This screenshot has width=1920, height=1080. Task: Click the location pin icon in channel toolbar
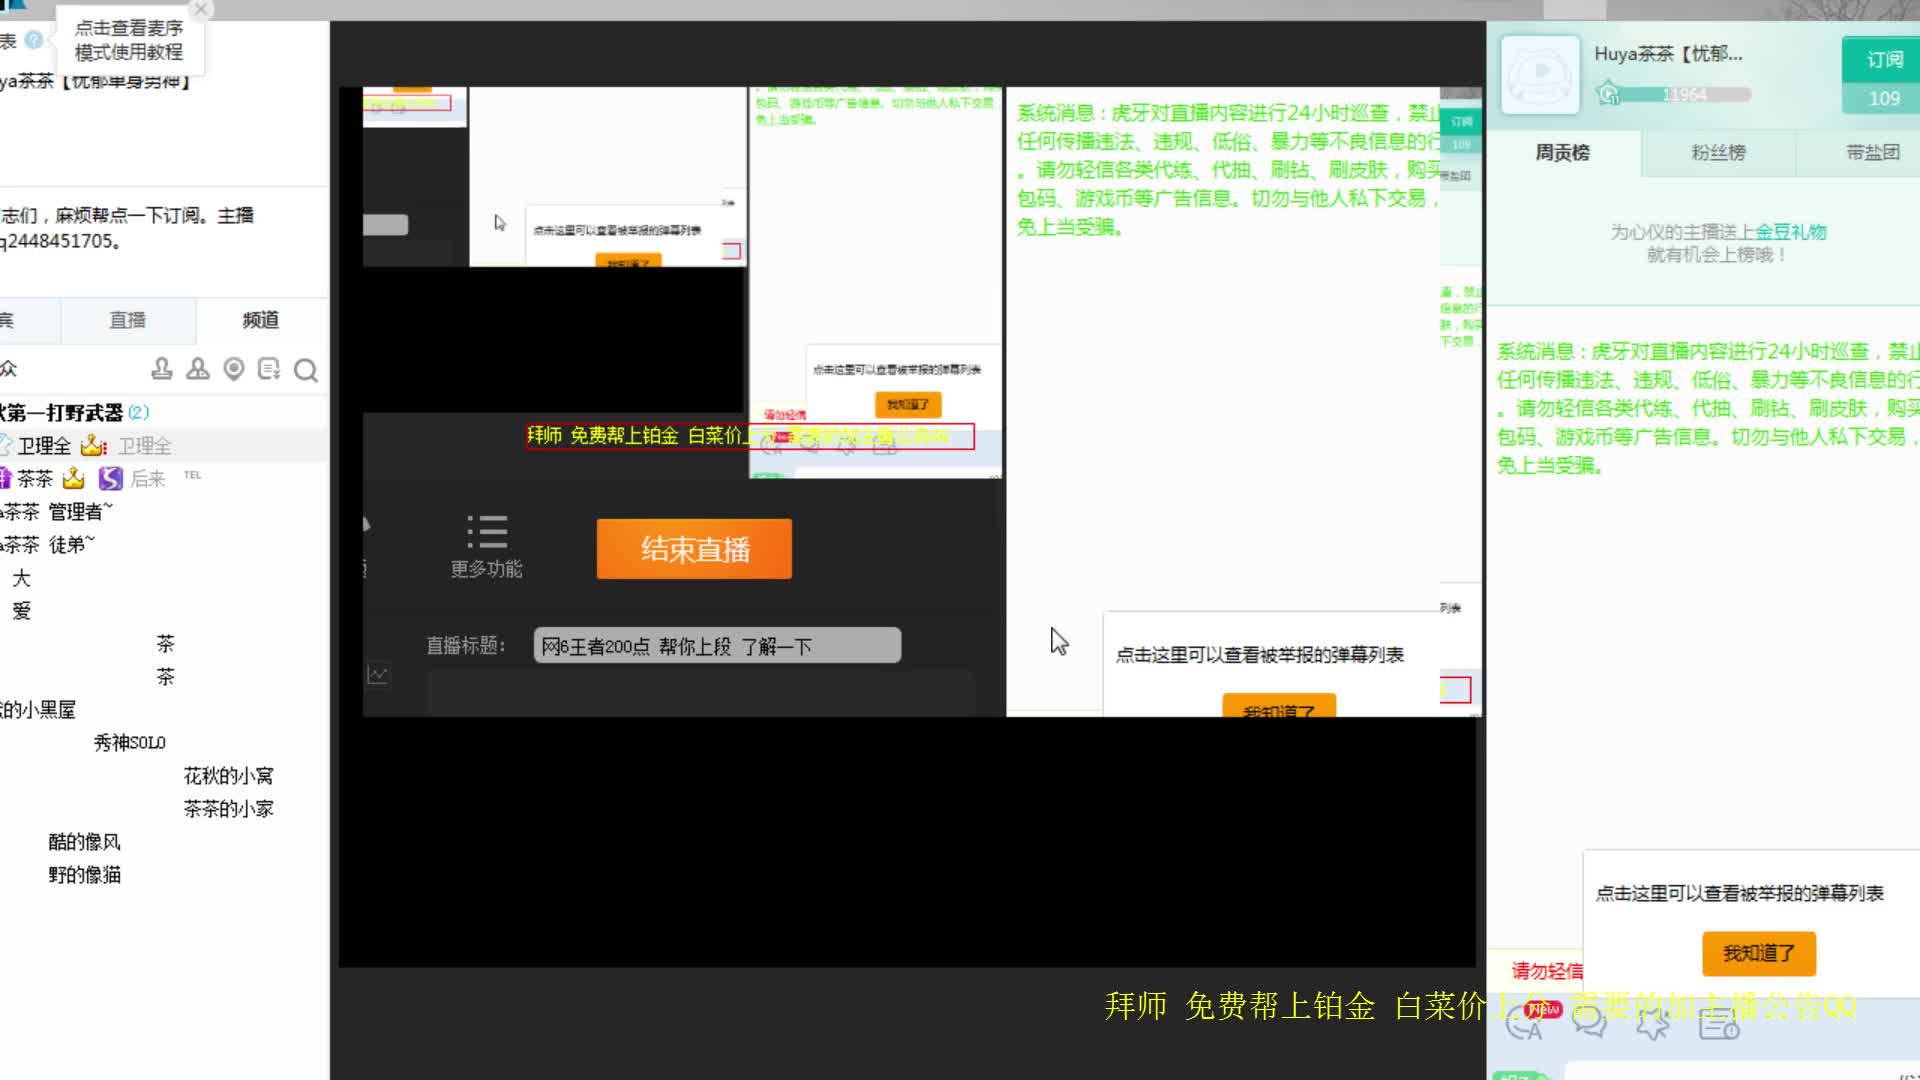tap(234, 369)
